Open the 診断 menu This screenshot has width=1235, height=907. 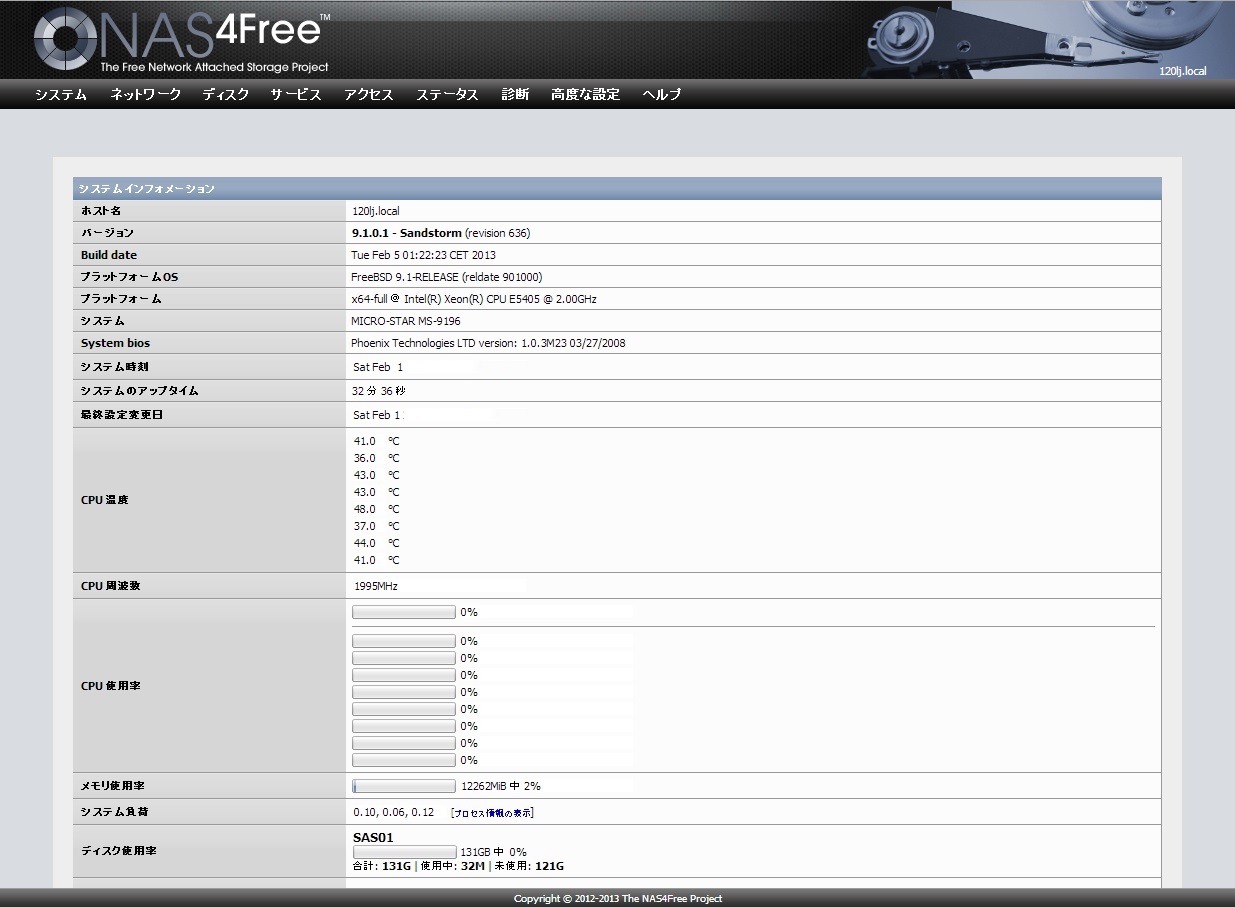pos(515,94)
